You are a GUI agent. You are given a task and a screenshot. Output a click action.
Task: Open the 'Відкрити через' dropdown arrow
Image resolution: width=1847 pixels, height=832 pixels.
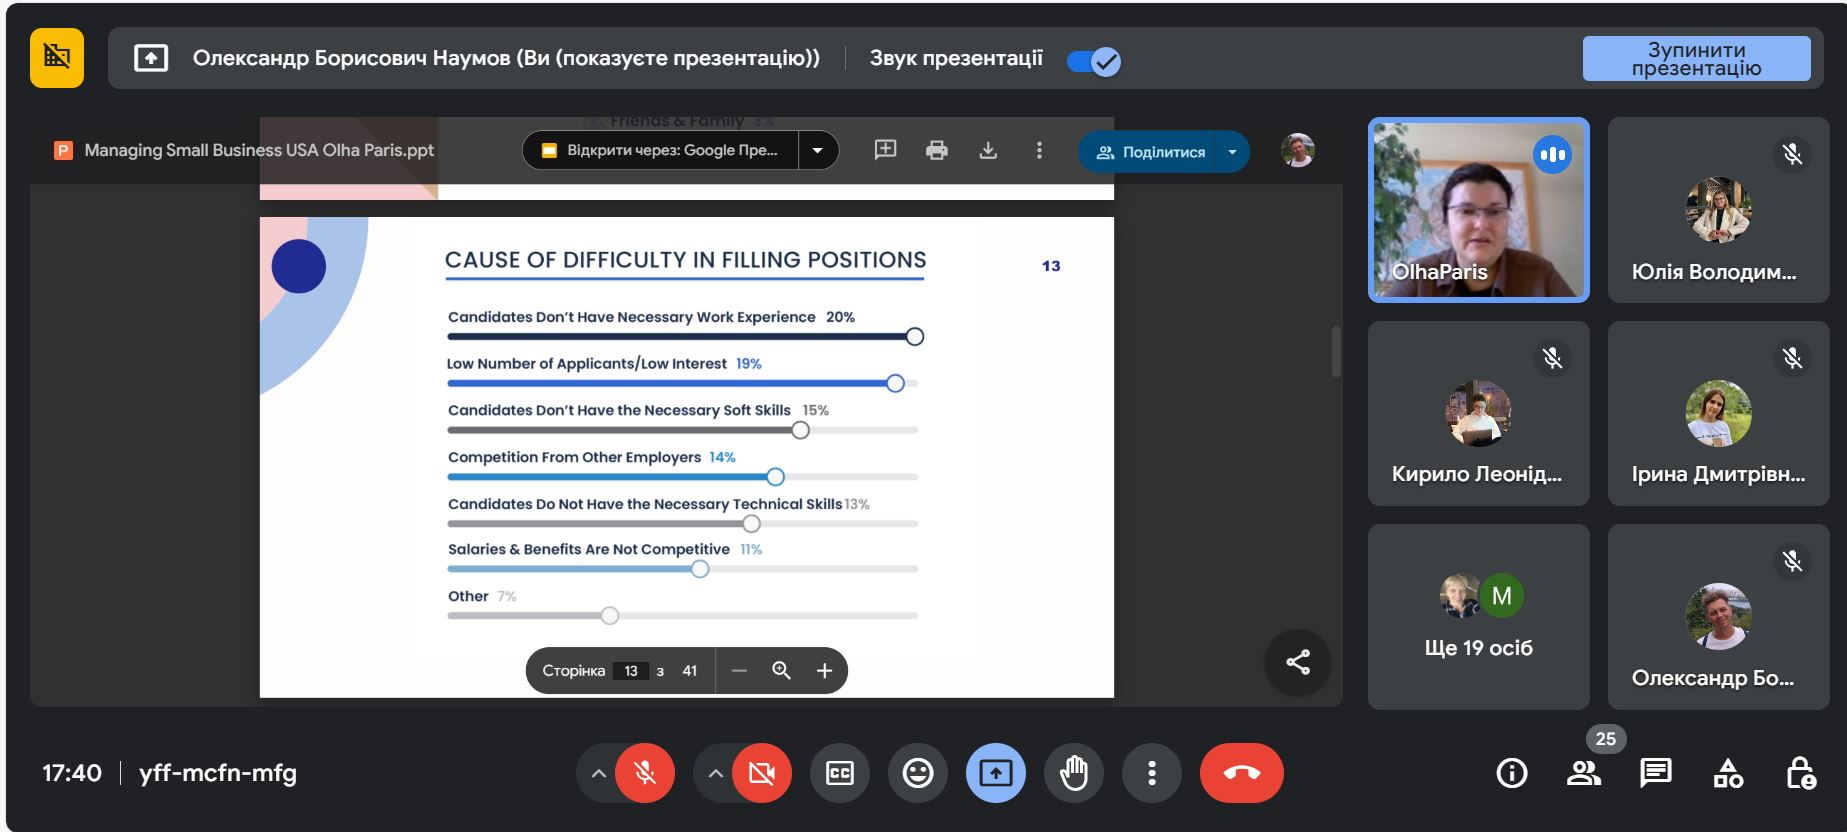(818, 151)
